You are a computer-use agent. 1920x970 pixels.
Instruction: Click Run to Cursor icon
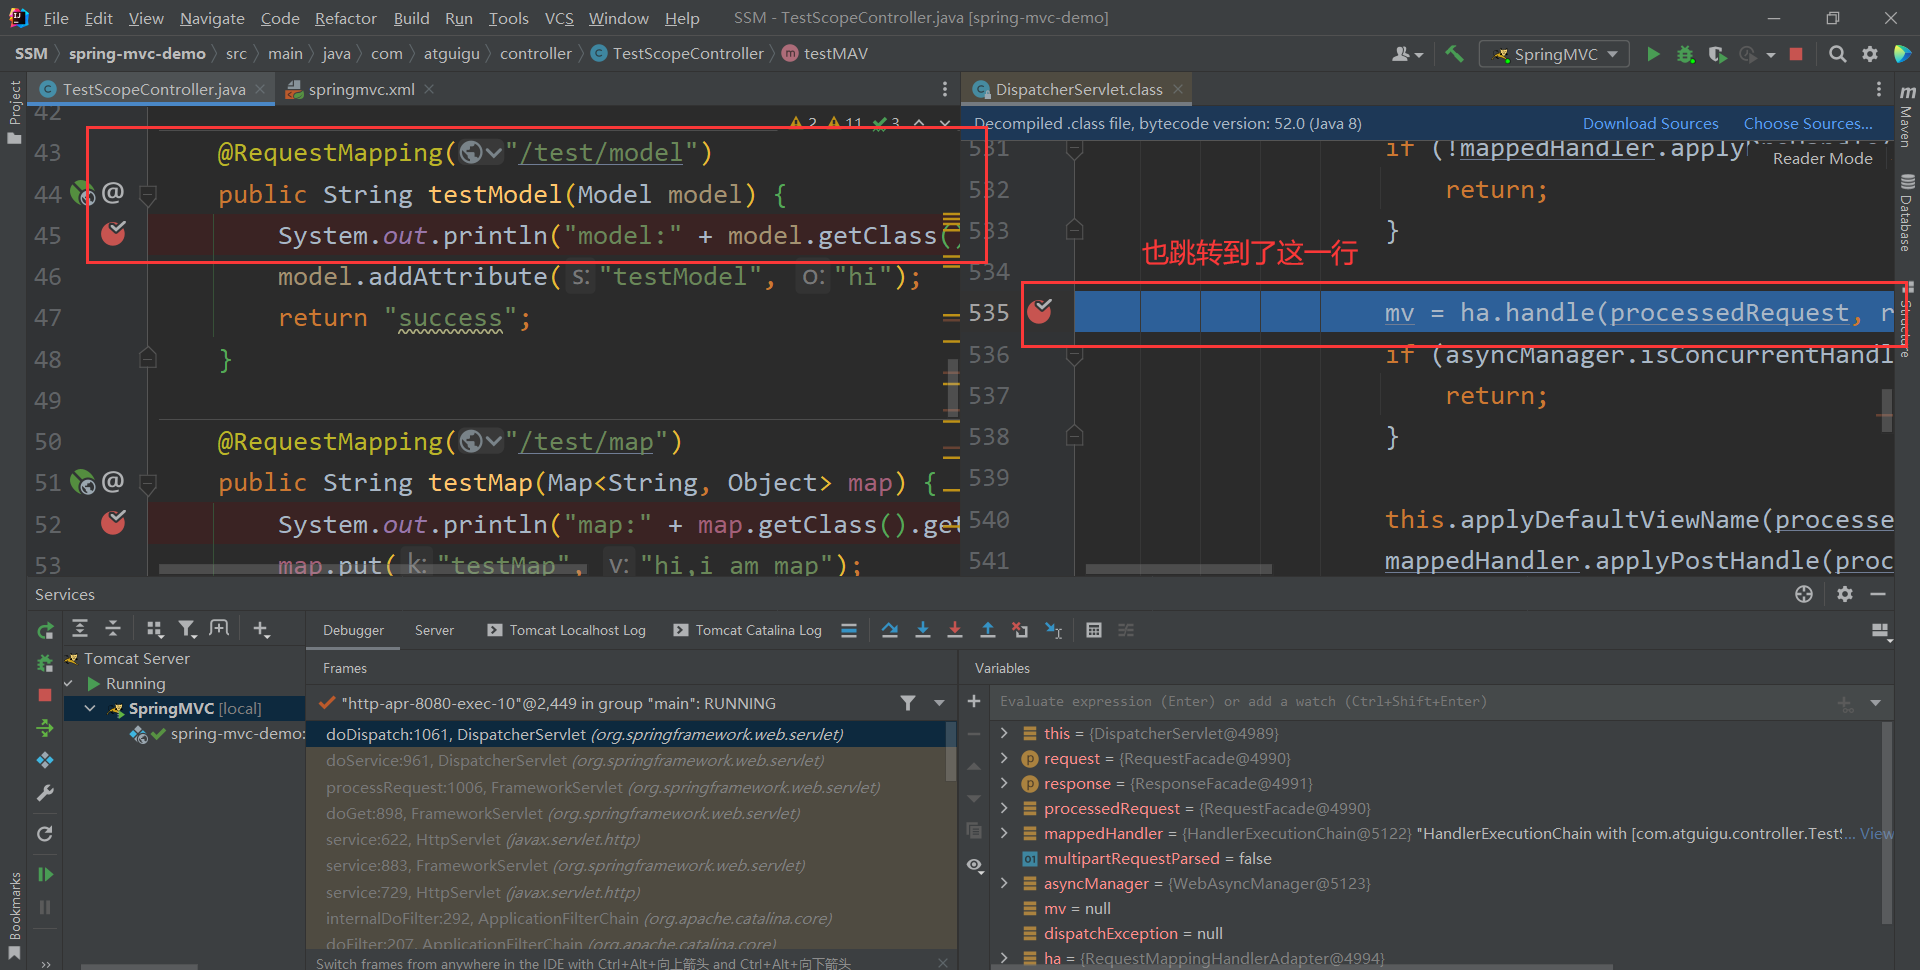[x=1054, y=630]
